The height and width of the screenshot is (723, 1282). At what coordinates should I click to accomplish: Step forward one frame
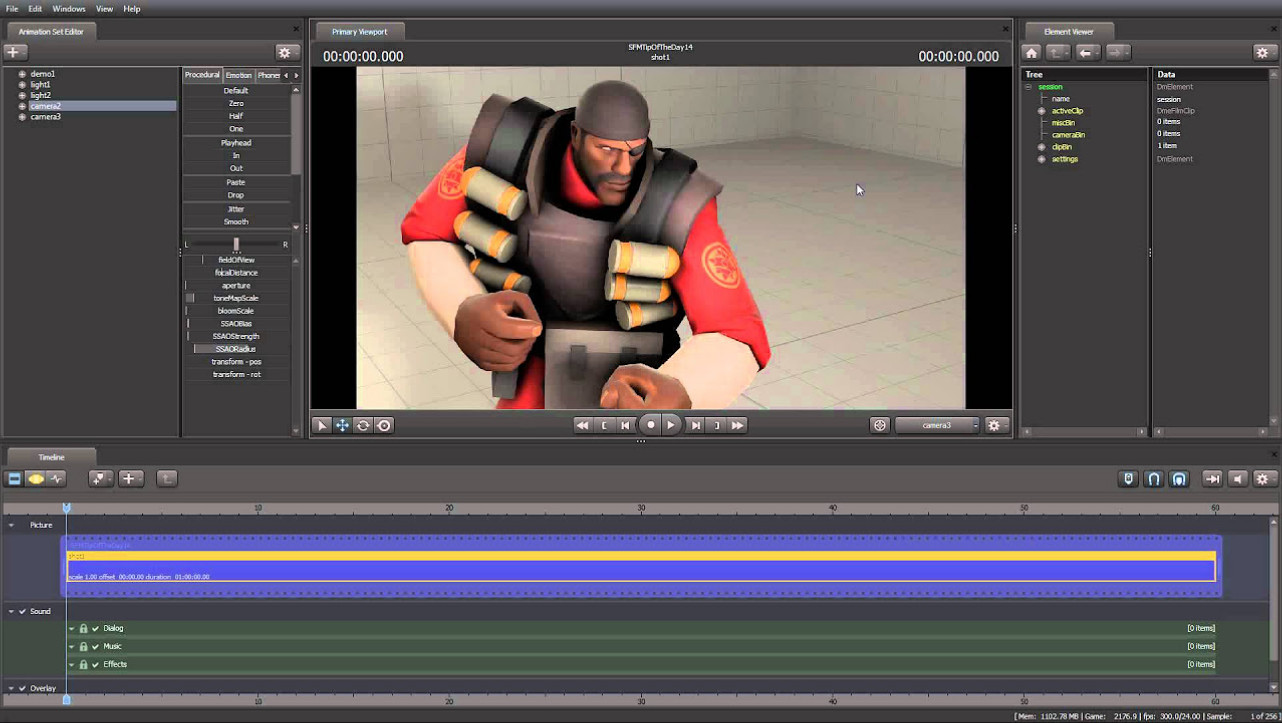coord(696,425)
